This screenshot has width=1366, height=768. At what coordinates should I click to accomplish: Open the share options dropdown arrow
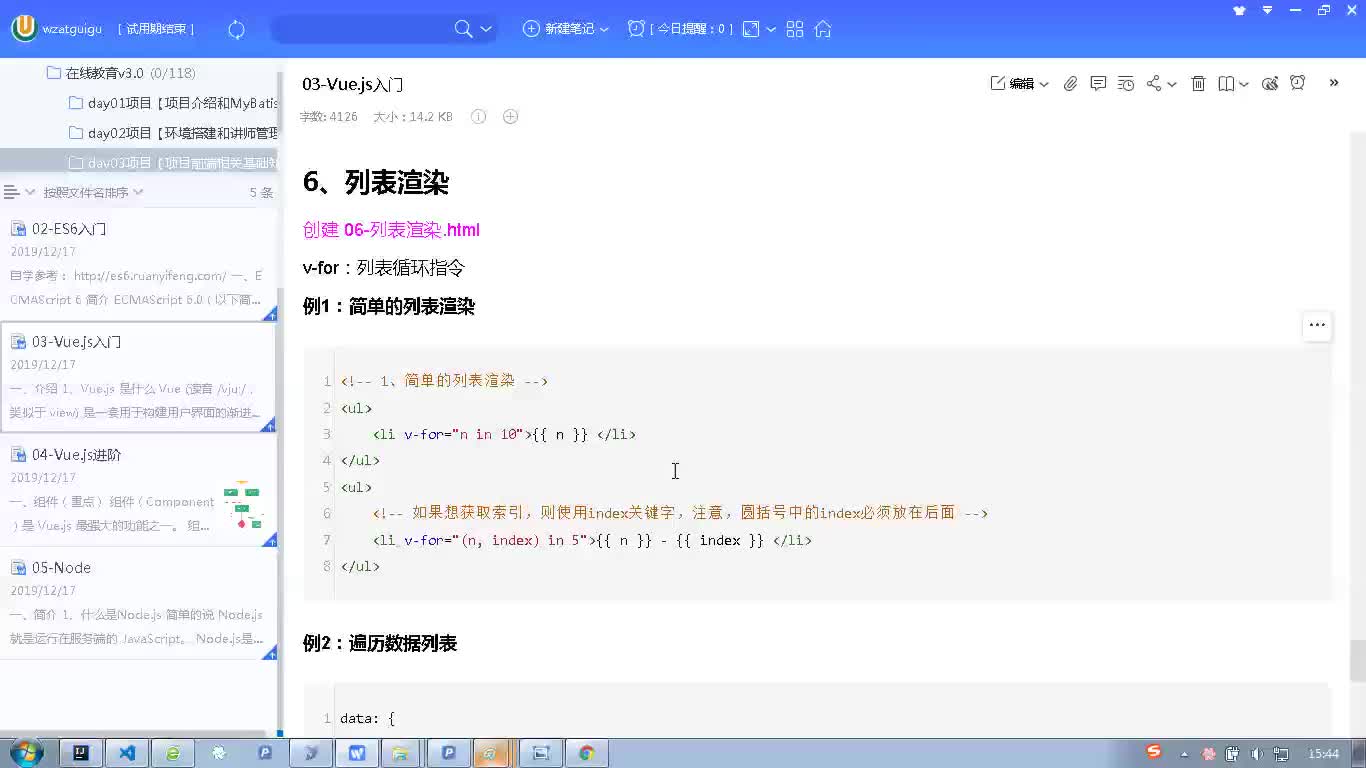click(1172, 84)
